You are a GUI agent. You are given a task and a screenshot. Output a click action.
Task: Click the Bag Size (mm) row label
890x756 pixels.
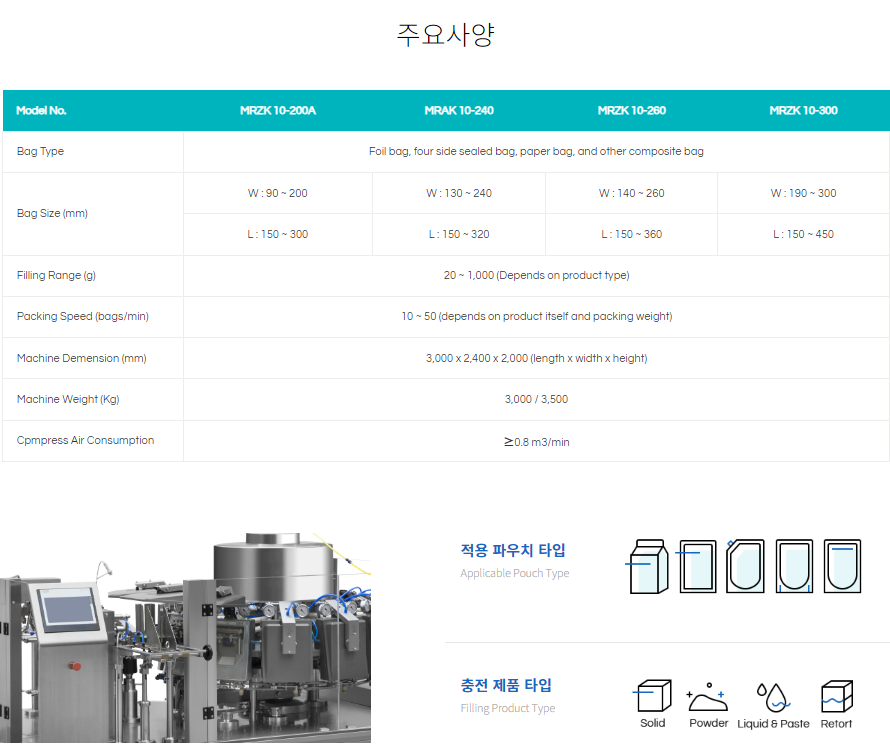click(x=52, y=213)
